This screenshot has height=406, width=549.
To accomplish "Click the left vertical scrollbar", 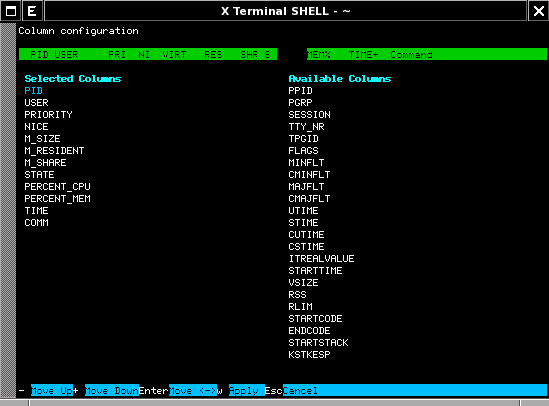I will pos(8,210).
